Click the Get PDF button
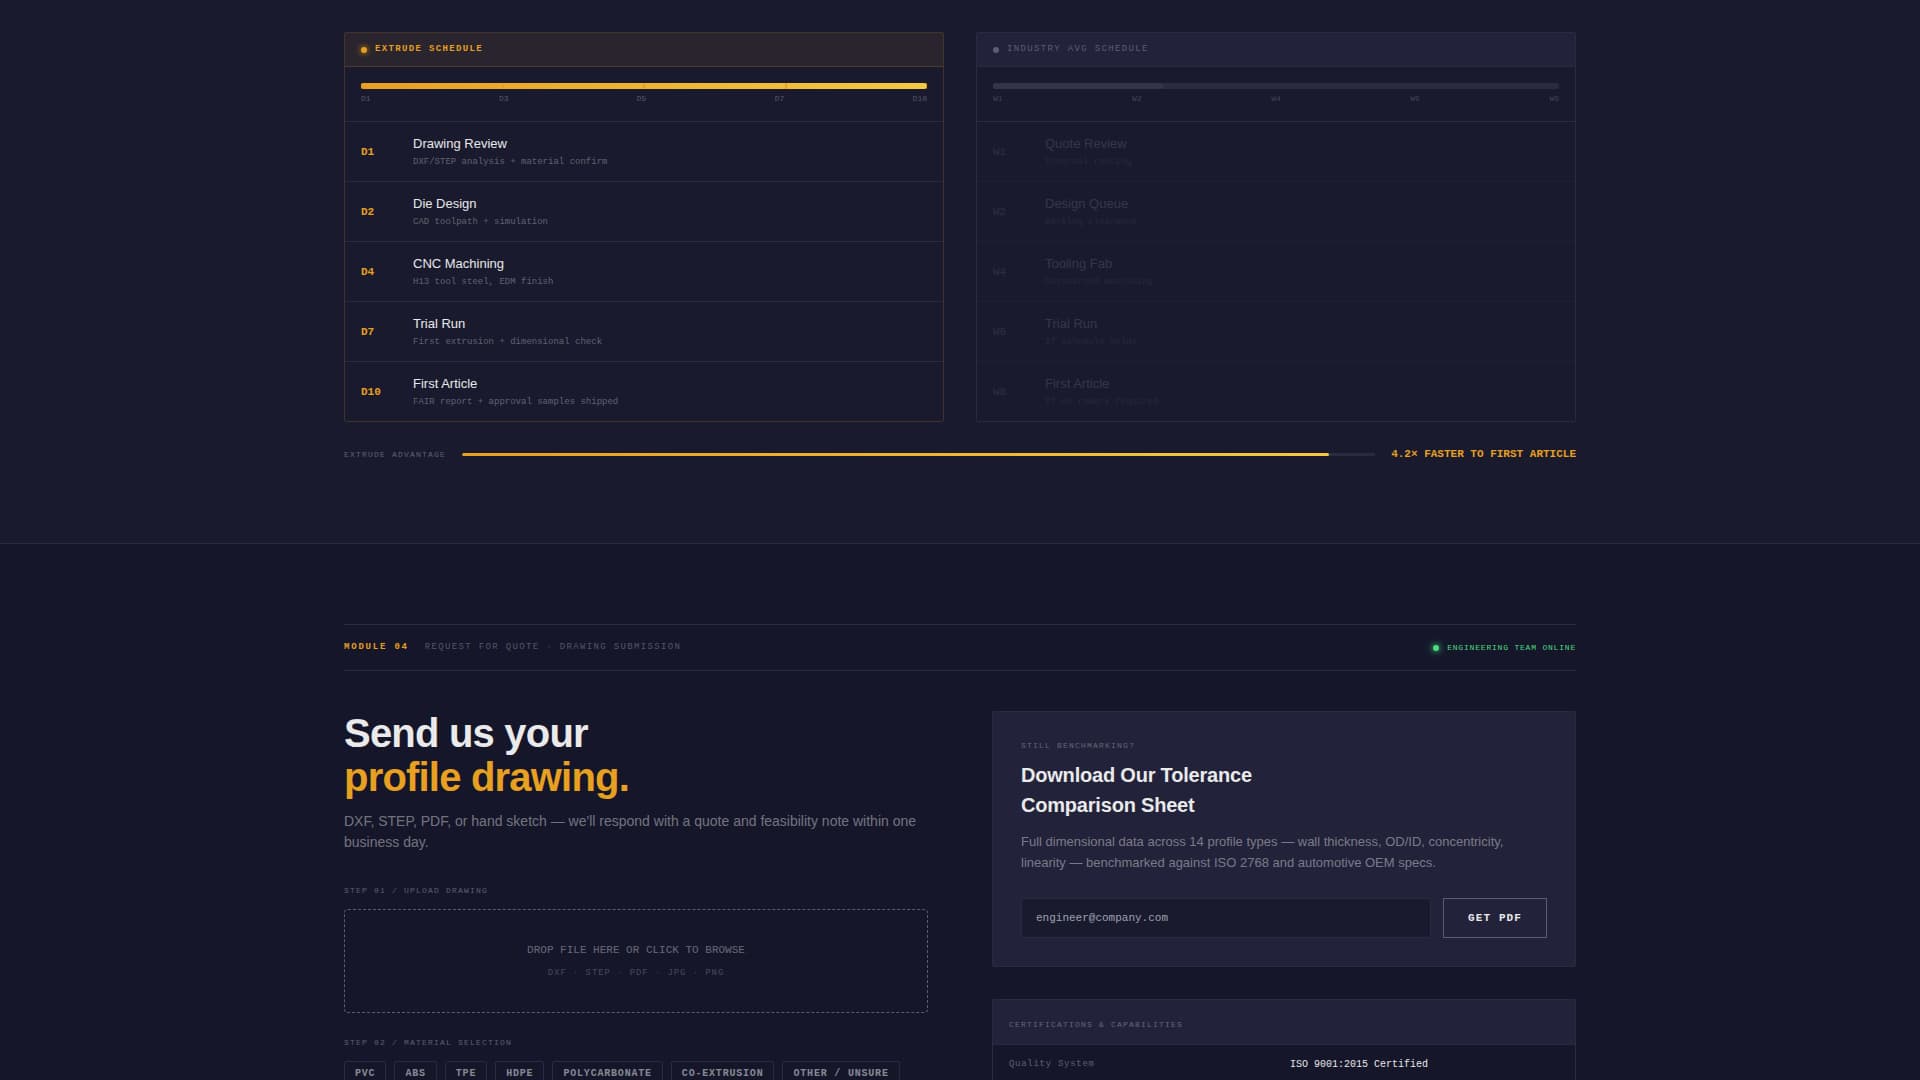Screen dimensions: 1920x1080 point(1494,917)
